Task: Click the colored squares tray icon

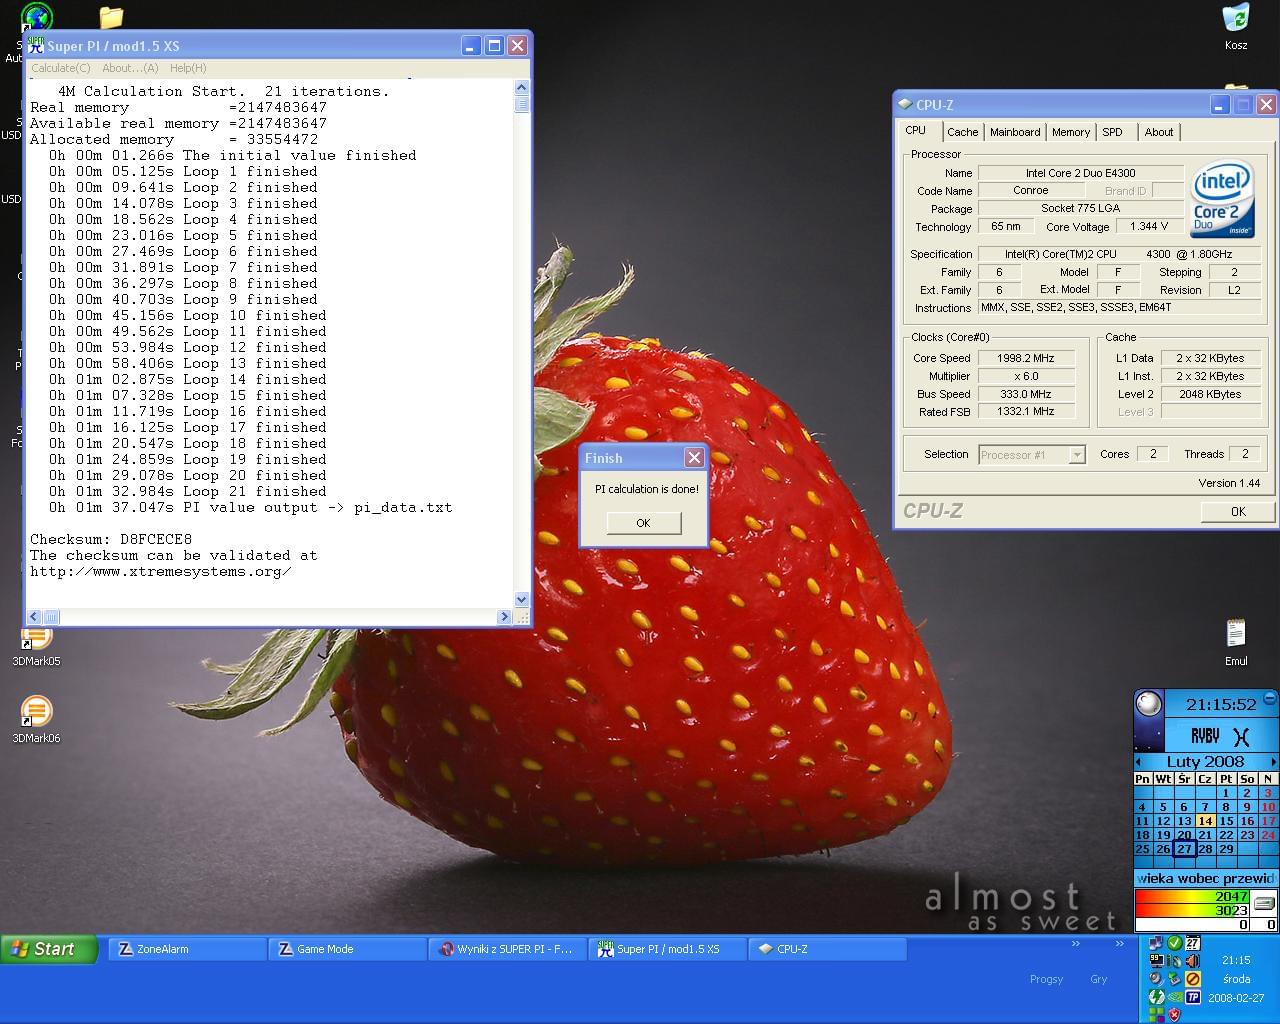Action: pos(1157,1015)
